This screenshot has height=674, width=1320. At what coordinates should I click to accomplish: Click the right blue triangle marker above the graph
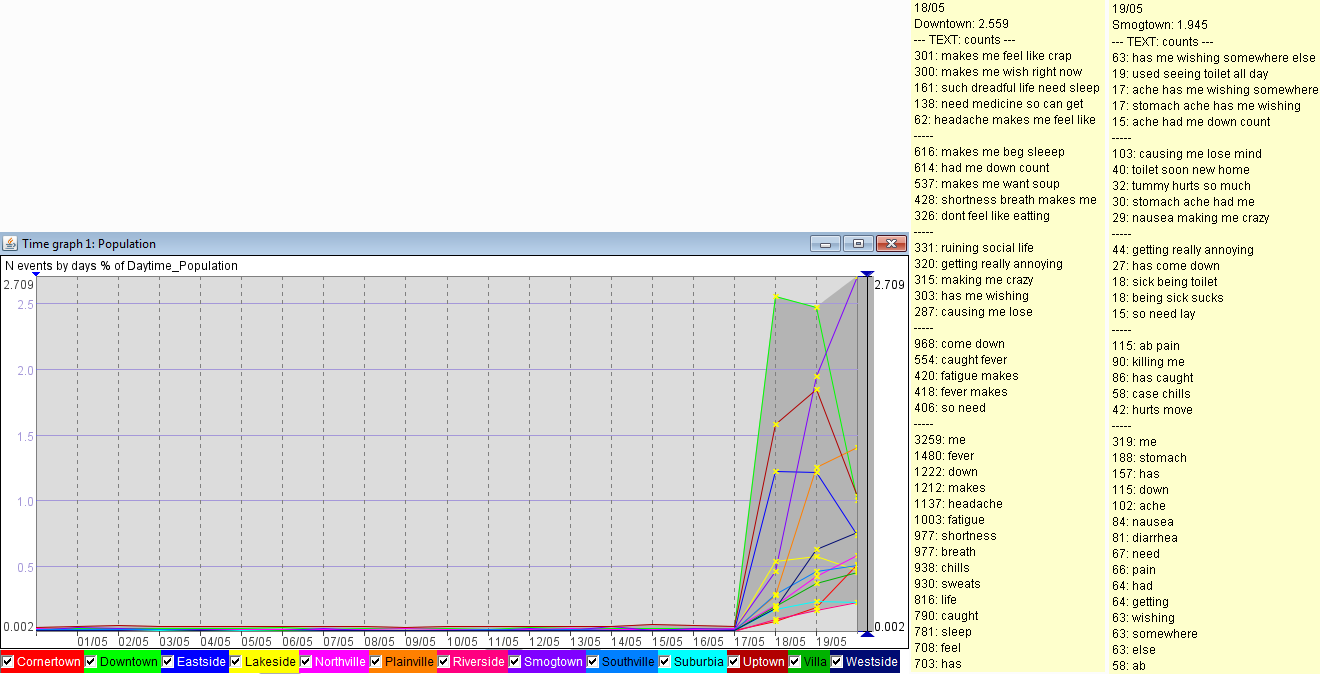pyautogui.click(x=867, y=273)
